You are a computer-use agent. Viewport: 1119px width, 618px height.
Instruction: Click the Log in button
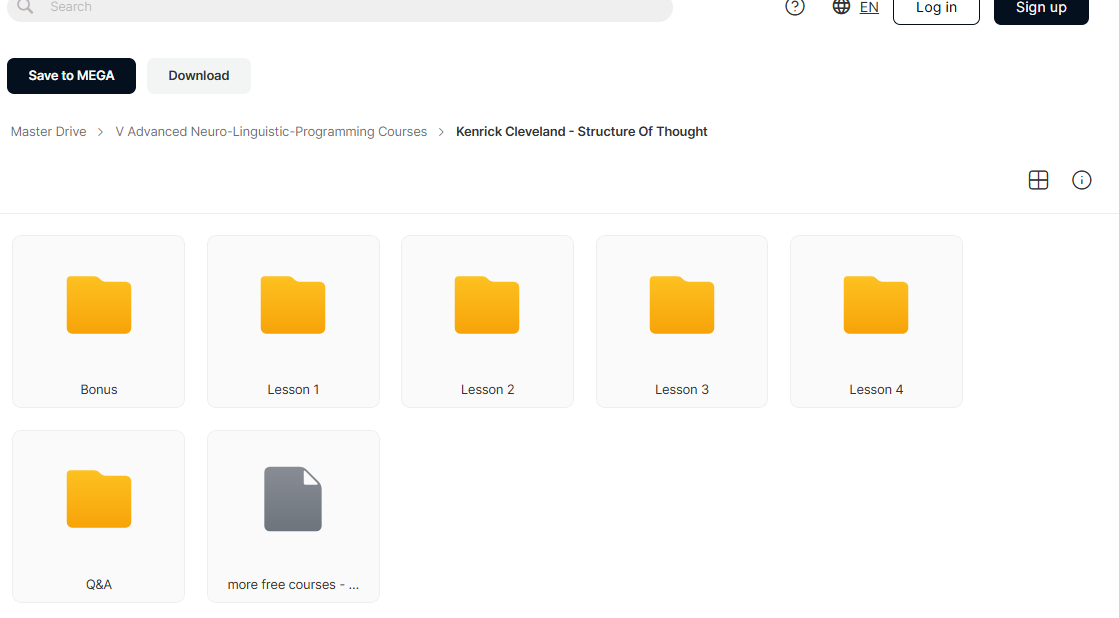(936, 9)
